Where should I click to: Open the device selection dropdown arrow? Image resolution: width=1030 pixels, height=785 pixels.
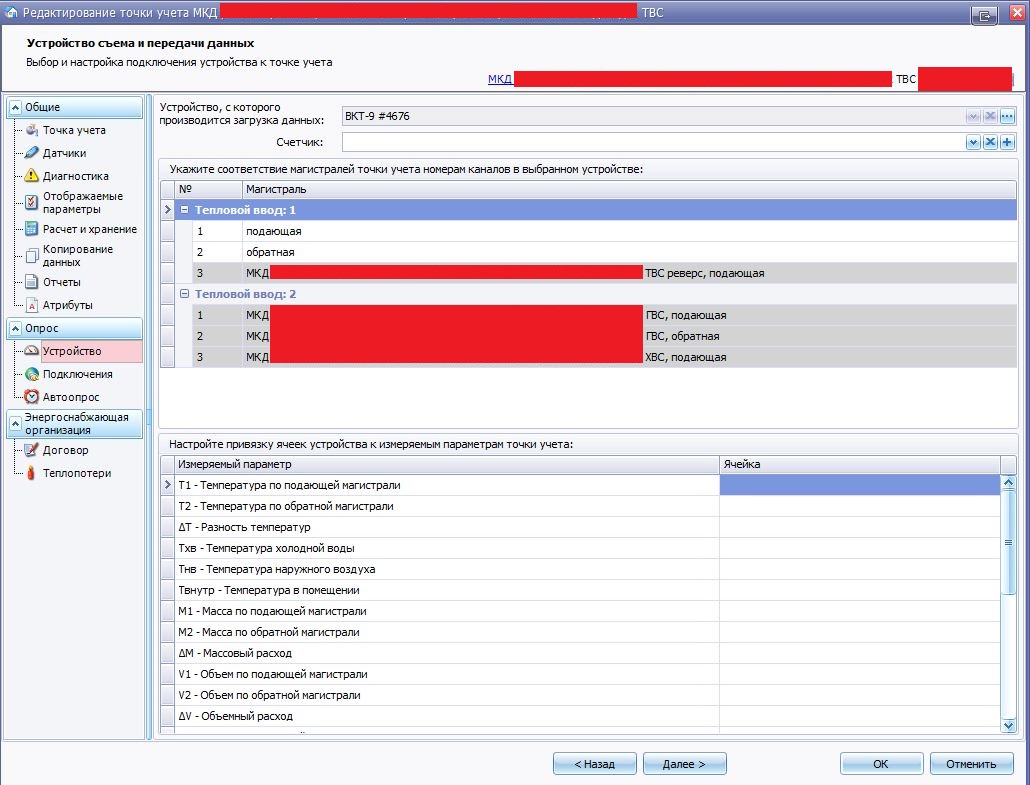(973, 116)
